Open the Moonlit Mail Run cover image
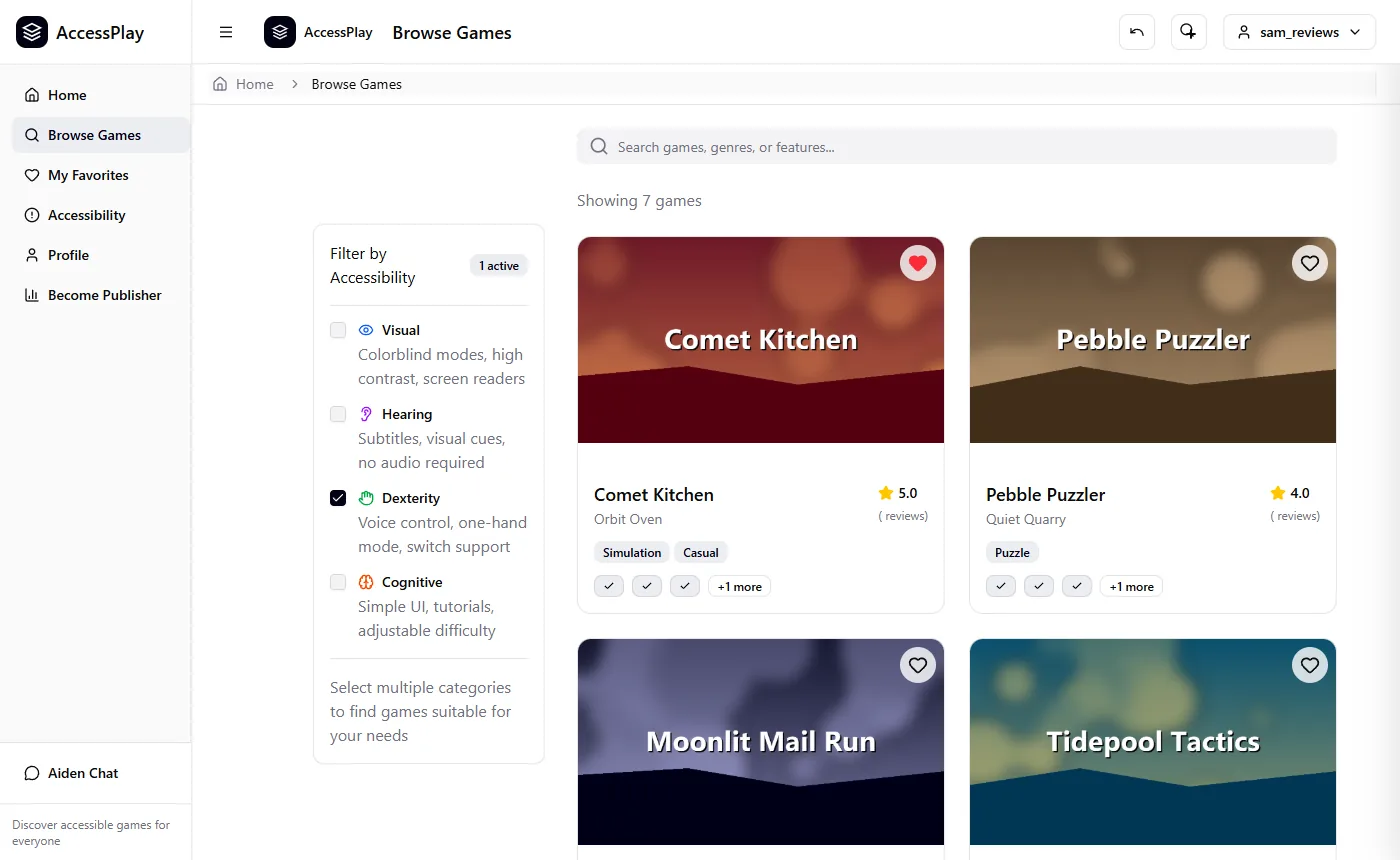Viewport: 1400px width, 860px height. (761, 742)
